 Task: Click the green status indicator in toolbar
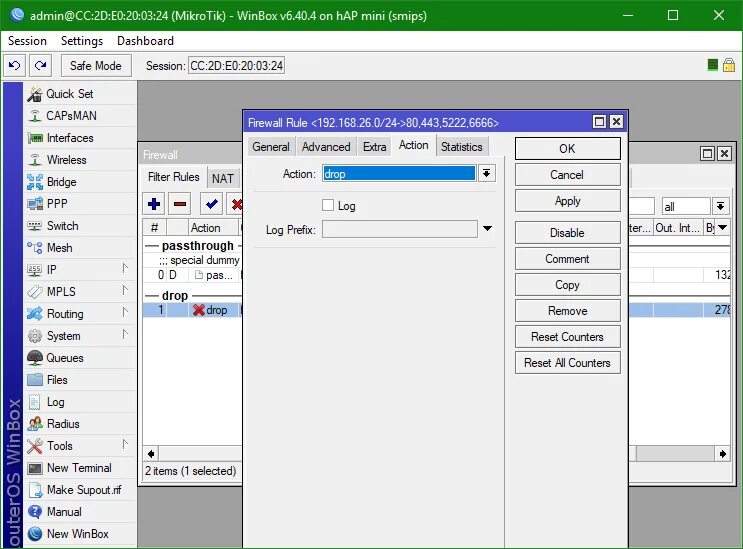coord(712,65)
